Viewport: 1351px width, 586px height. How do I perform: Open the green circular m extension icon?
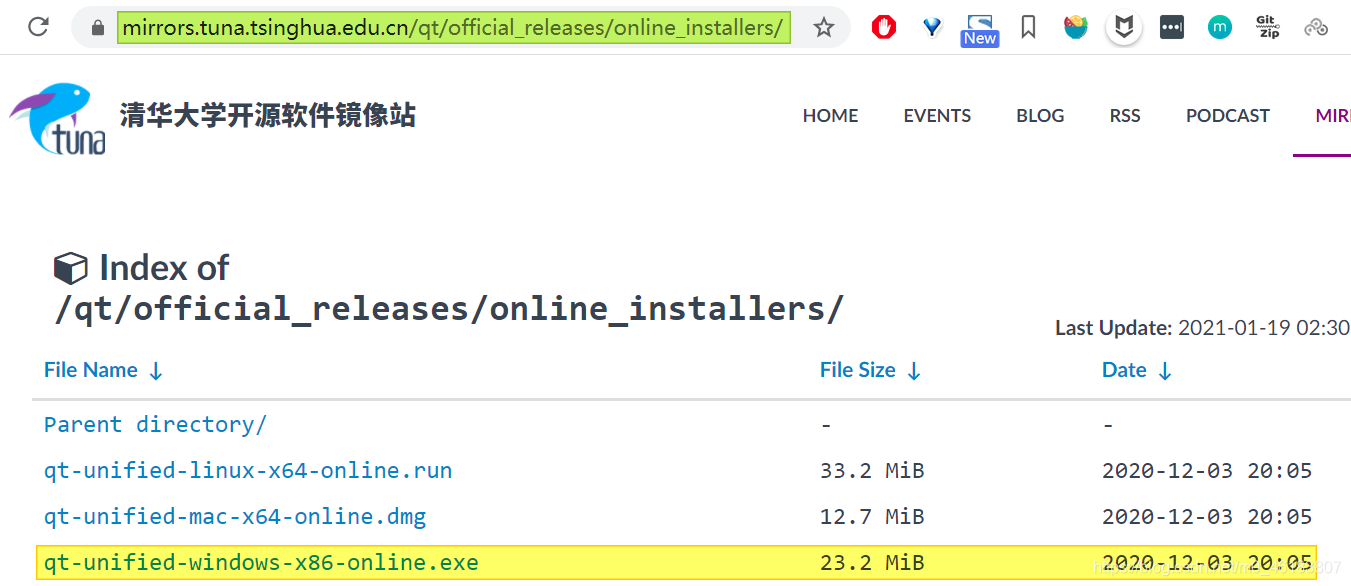point(1220,27)
